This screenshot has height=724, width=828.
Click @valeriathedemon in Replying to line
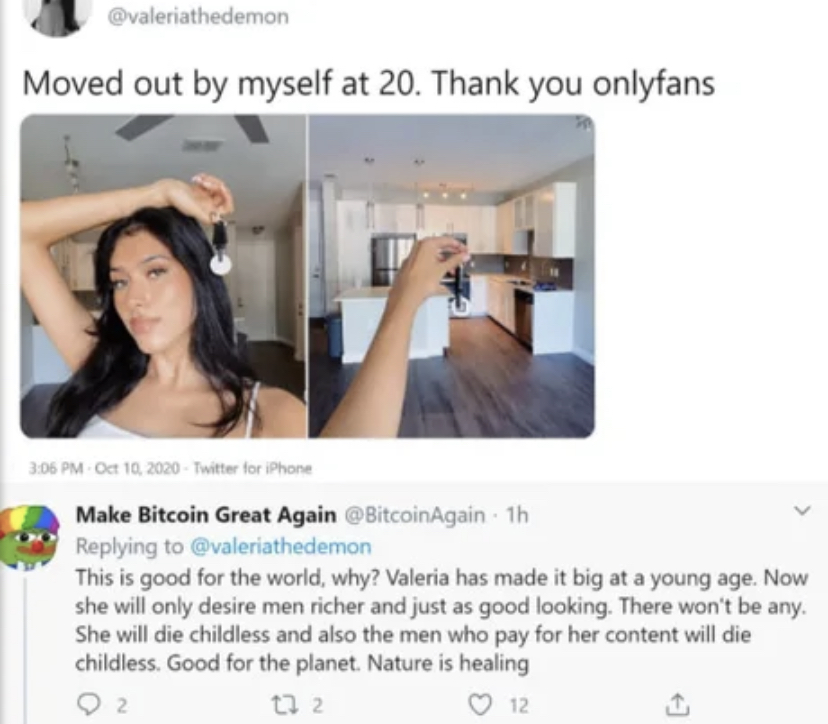[280, 546]
